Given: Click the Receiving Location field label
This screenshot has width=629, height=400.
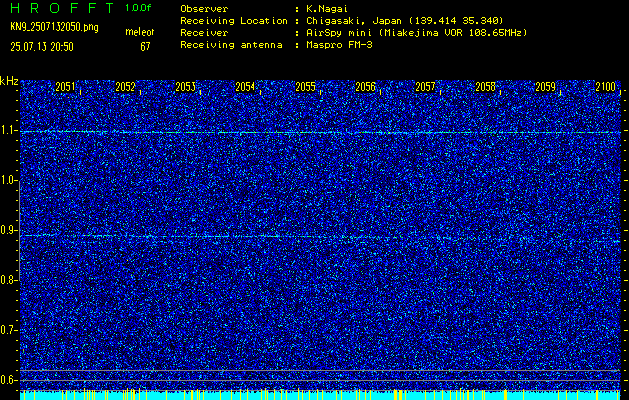Looking at the screenshot, I should coord(234,21).
